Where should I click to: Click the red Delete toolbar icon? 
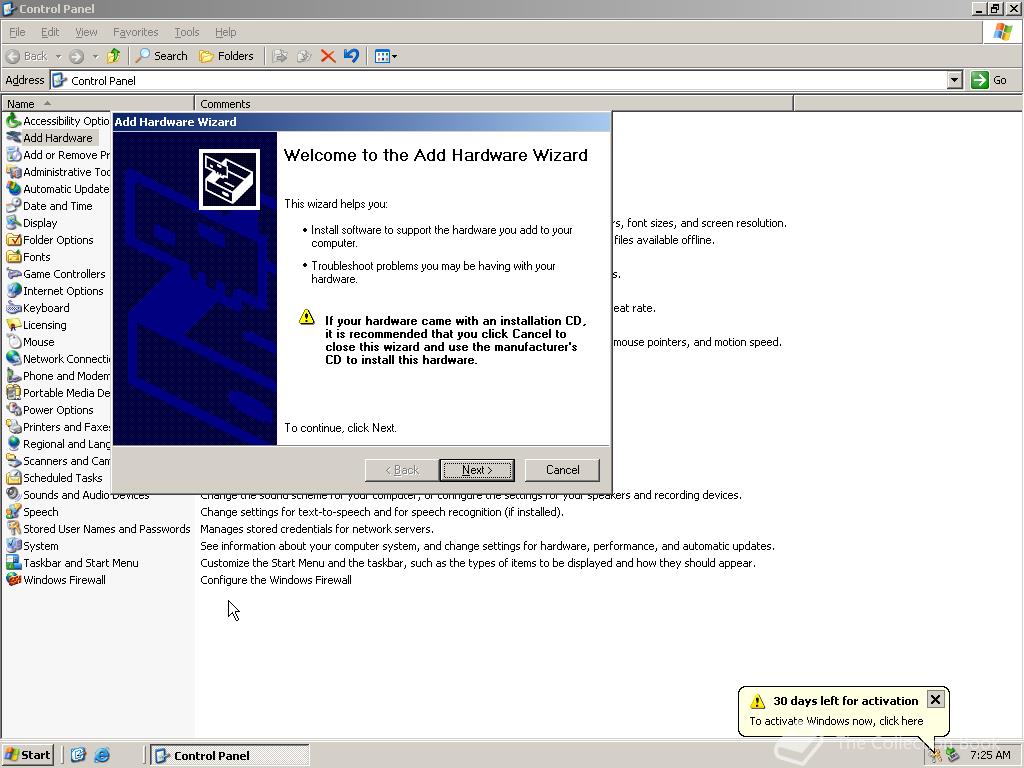click(x=328, y=56)
